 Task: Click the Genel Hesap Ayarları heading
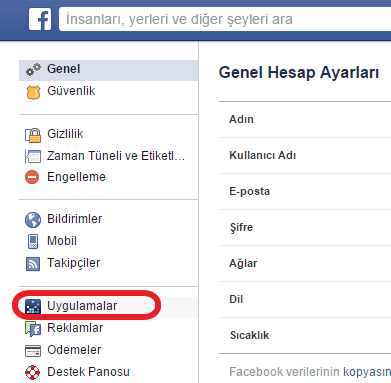point(299,72)
